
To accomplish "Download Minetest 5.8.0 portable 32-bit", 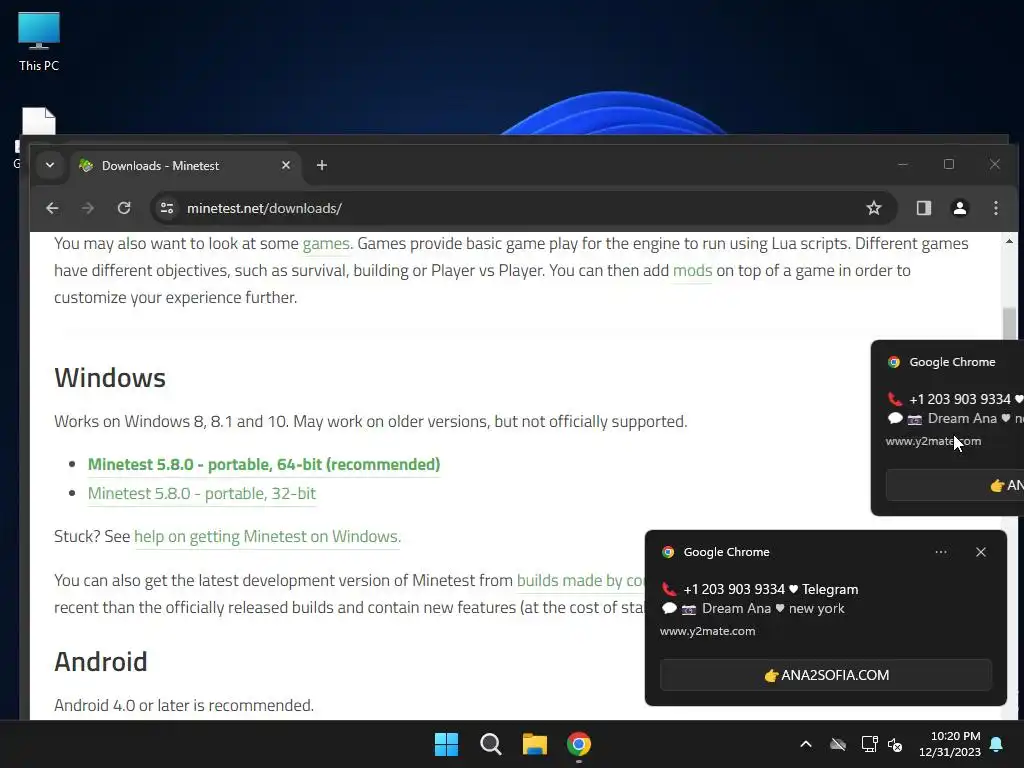I will click(202, 494).
